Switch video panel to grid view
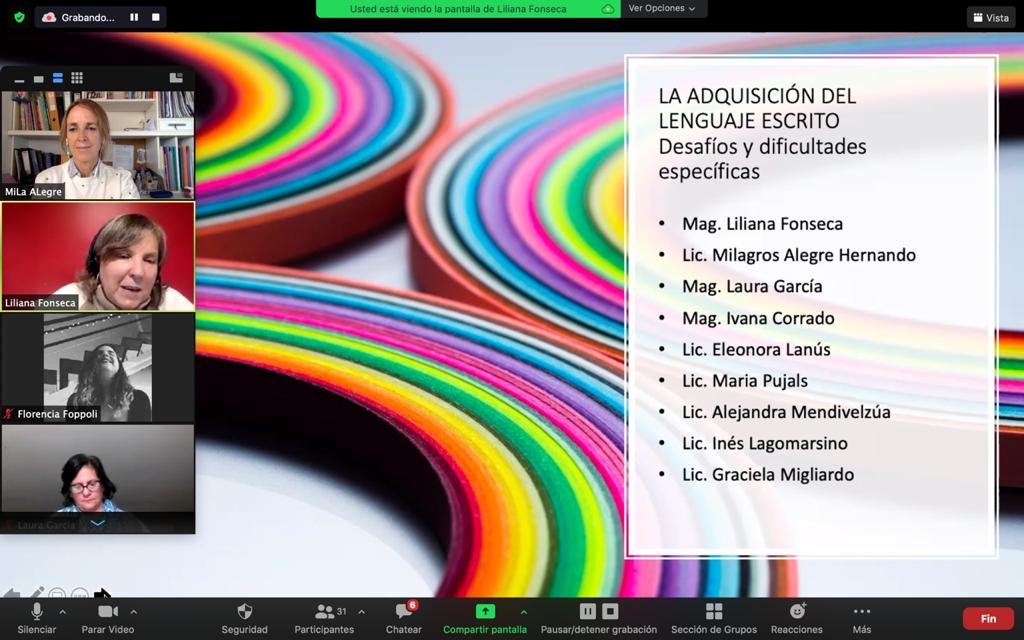This screenshot has height=640, width=1024. point(77,78)
